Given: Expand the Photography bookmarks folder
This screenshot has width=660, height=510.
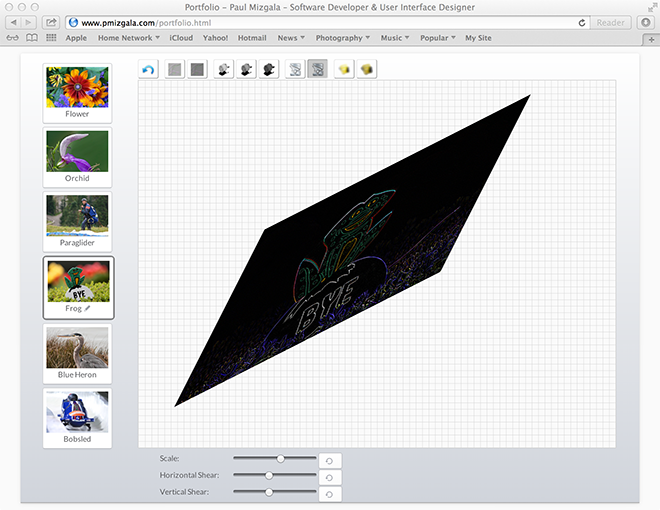Looking at the screenshot, I should point(343,38).
